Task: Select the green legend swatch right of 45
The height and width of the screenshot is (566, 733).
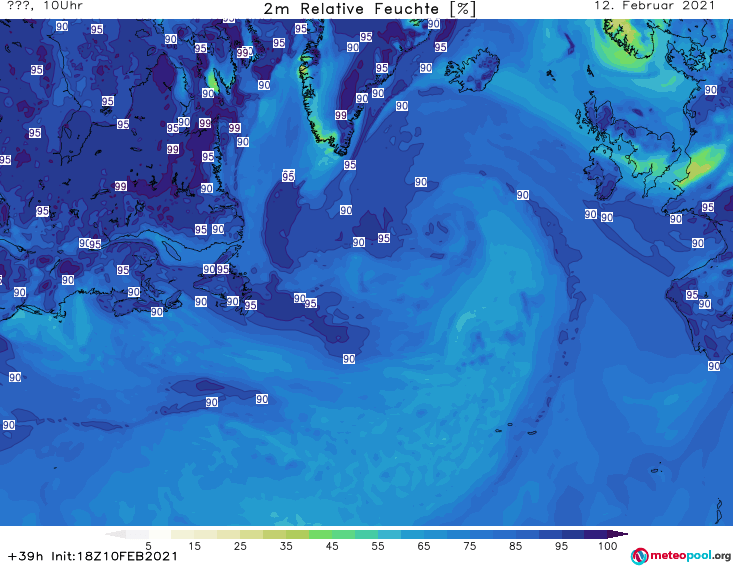Action: pos(343,534)
